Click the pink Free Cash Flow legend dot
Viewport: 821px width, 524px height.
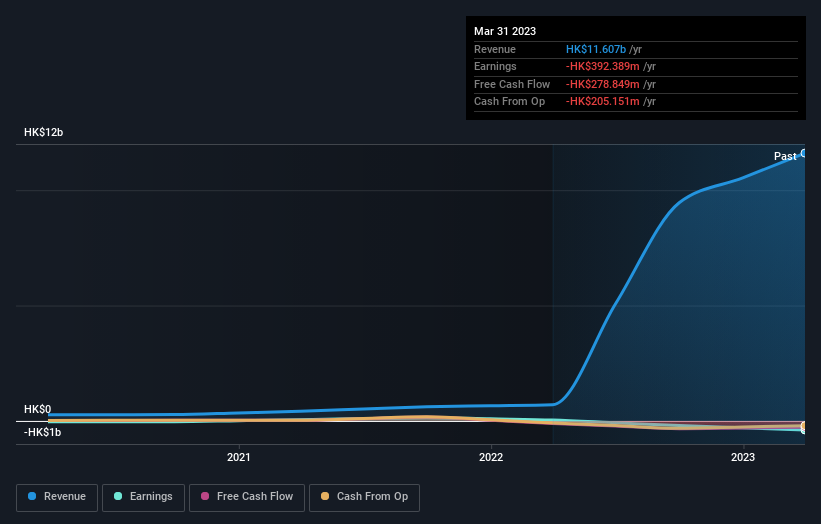click(205, 496)
